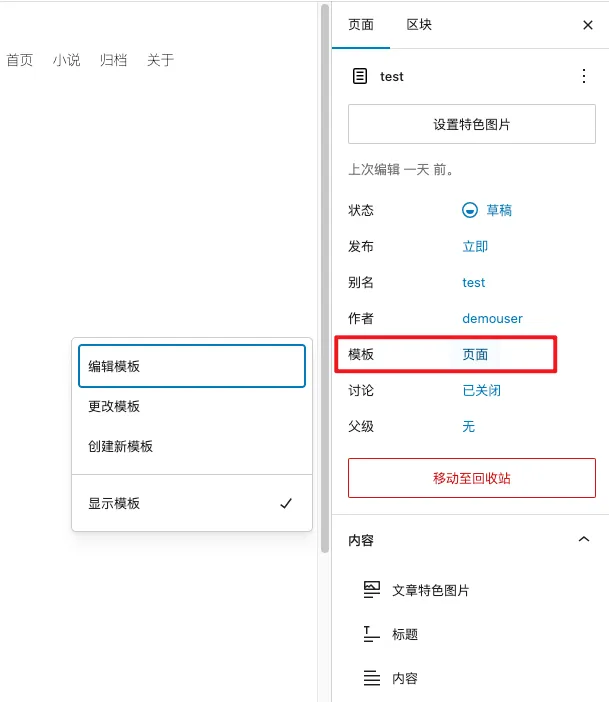Screen dimensions: 609x702
Task: Open the 发布 schedule dropdown 立即
Action: [475, 246]
